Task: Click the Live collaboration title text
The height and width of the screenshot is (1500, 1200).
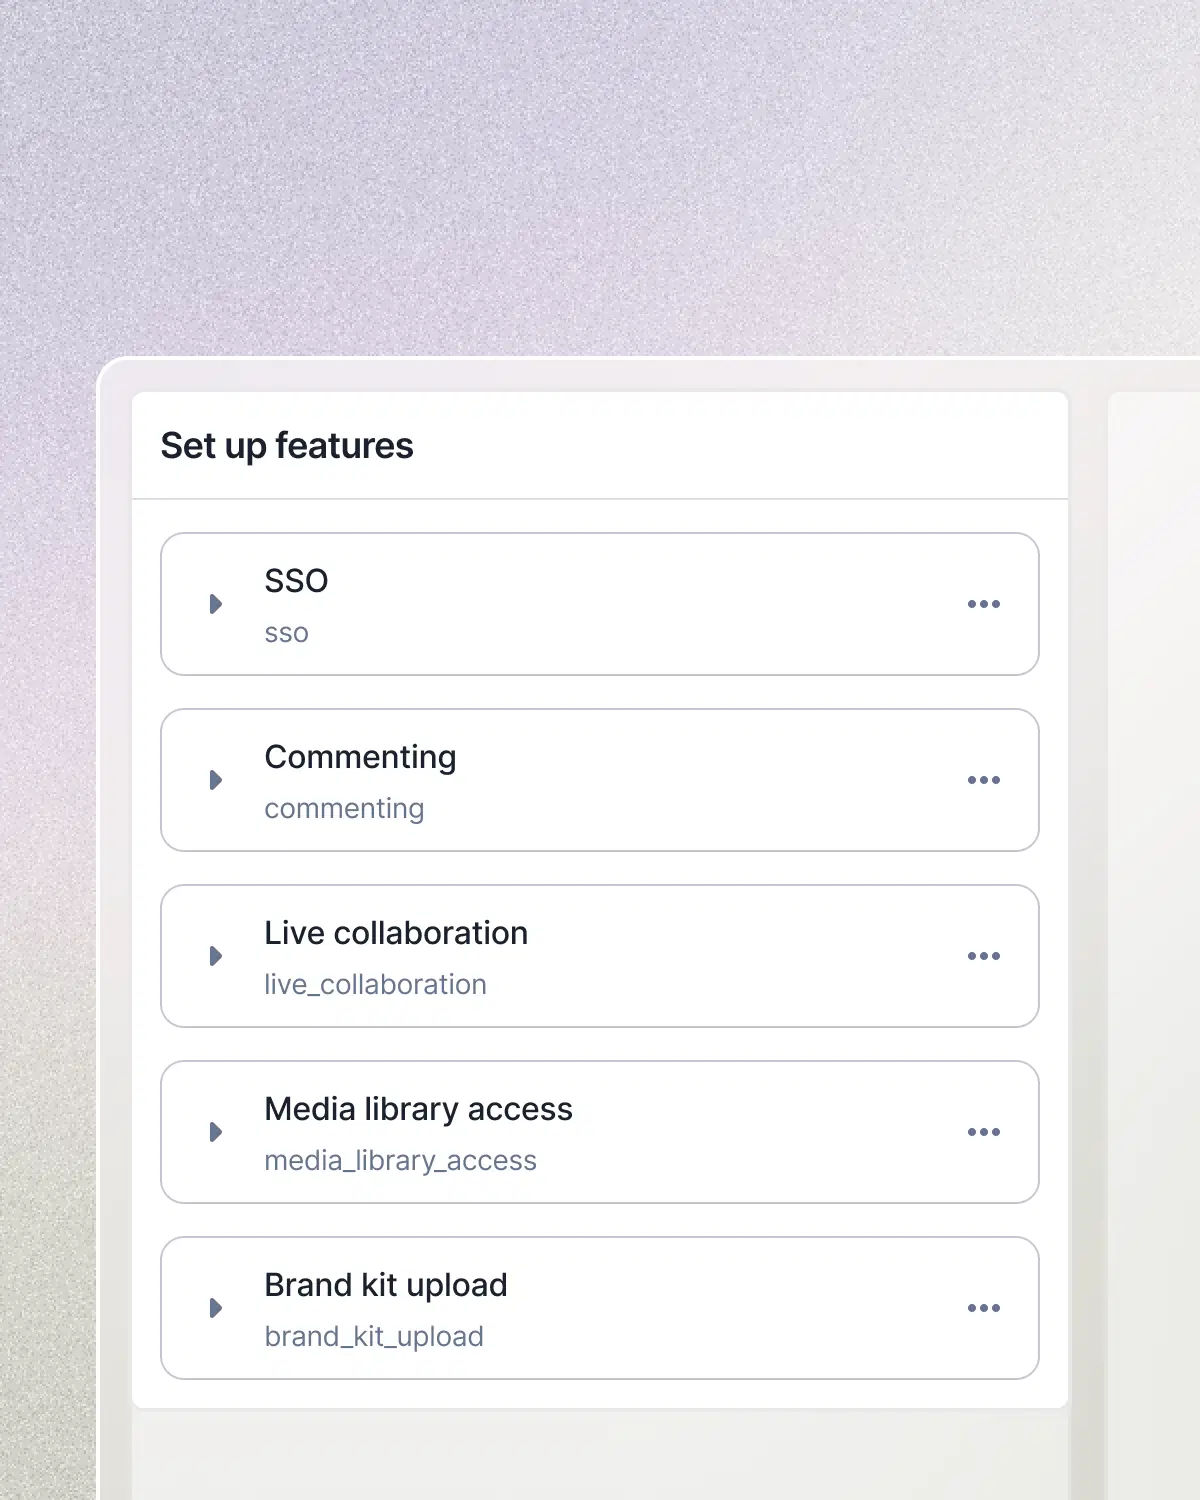Action: click(396, 933)
